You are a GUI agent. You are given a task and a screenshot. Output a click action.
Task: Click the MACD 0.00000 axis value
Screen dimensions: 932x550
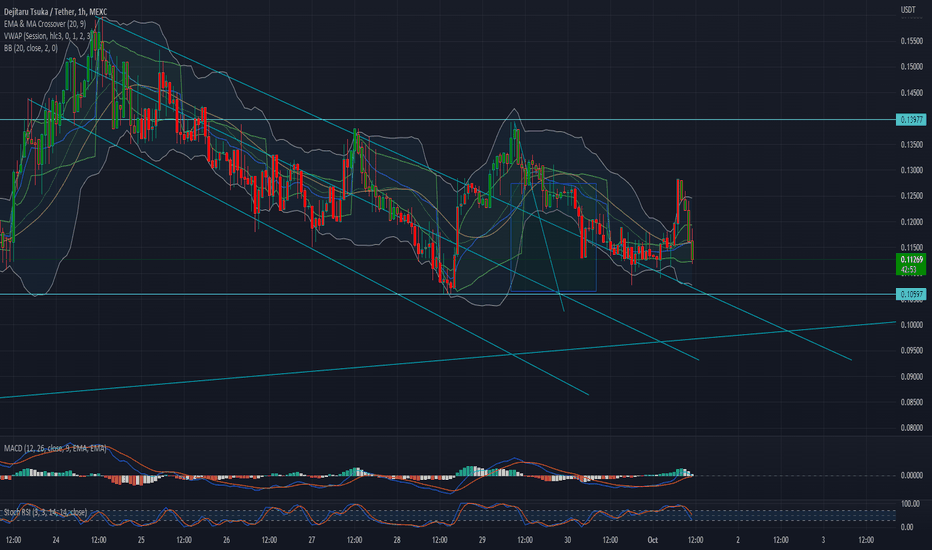click(x=911, y=475)
